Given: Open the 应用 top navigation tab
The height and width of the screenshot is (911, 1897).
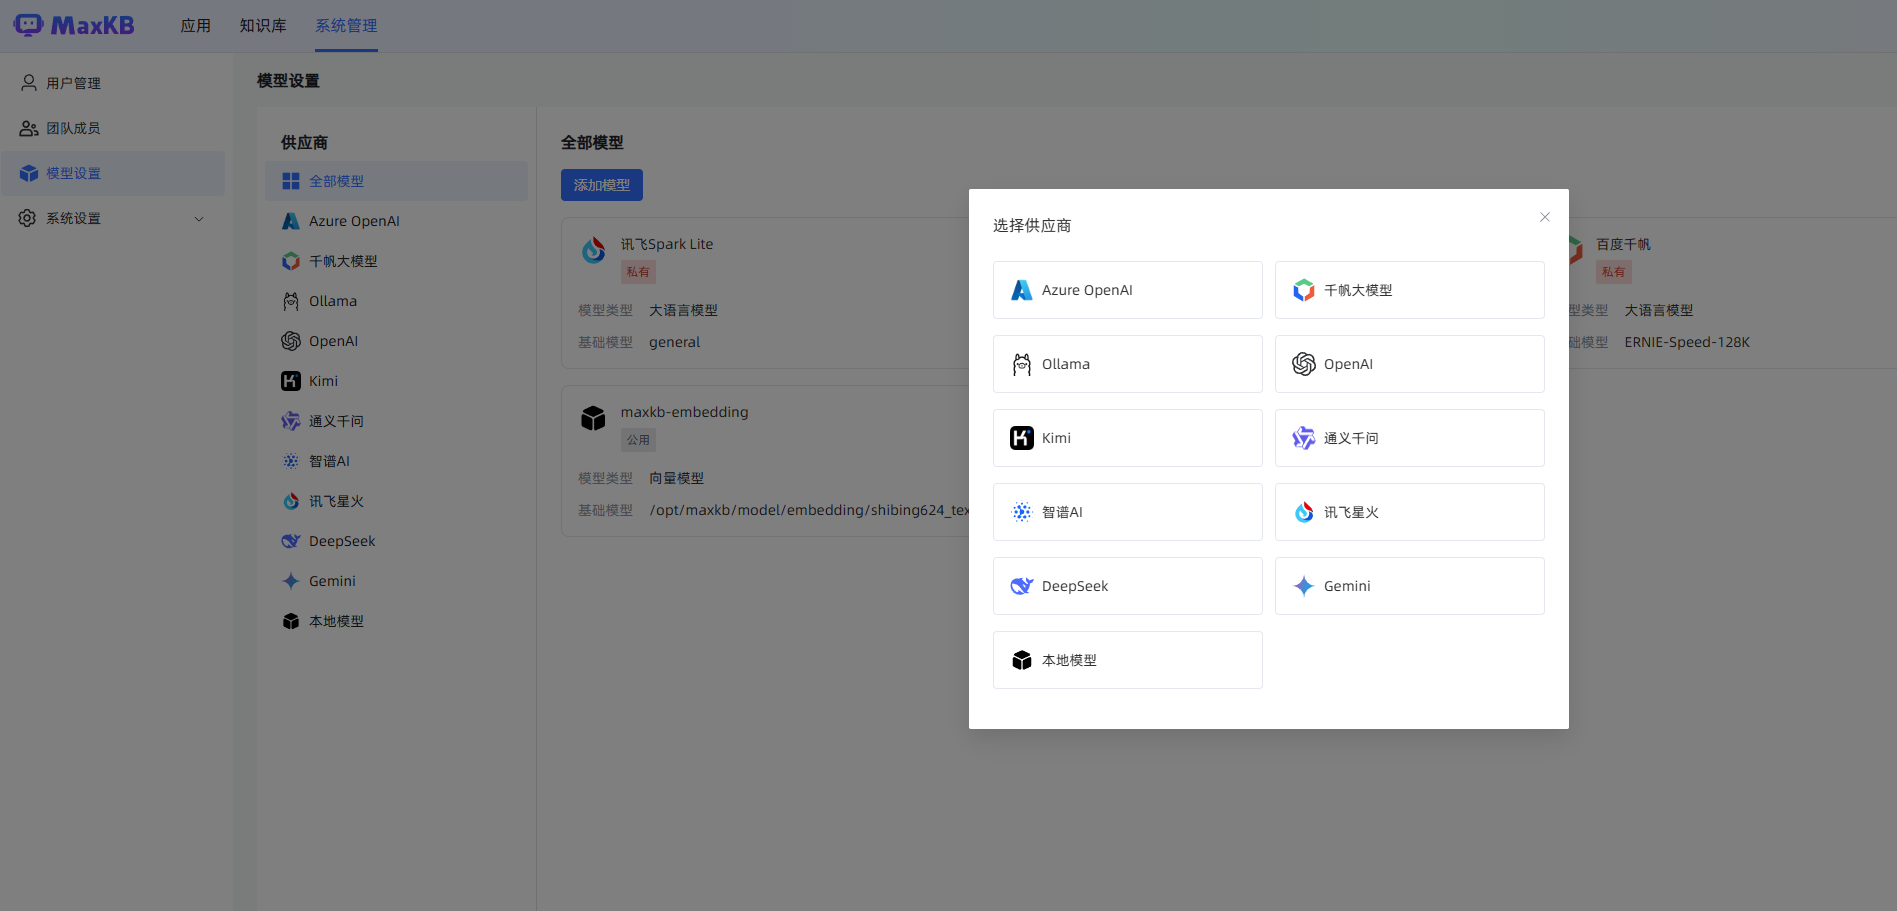Looking at the screenshot, I should pos(195,26).
